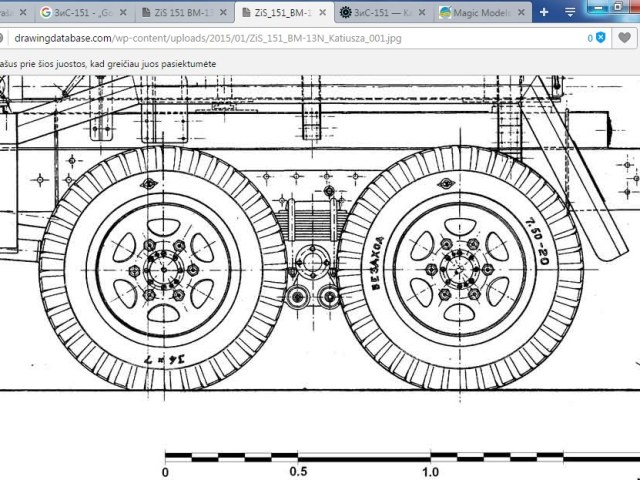The height and width of the screenshot is (480, 640).
Task: Close the active ZiS_151_BM-1 image tab
Action: tap(323, 13)
